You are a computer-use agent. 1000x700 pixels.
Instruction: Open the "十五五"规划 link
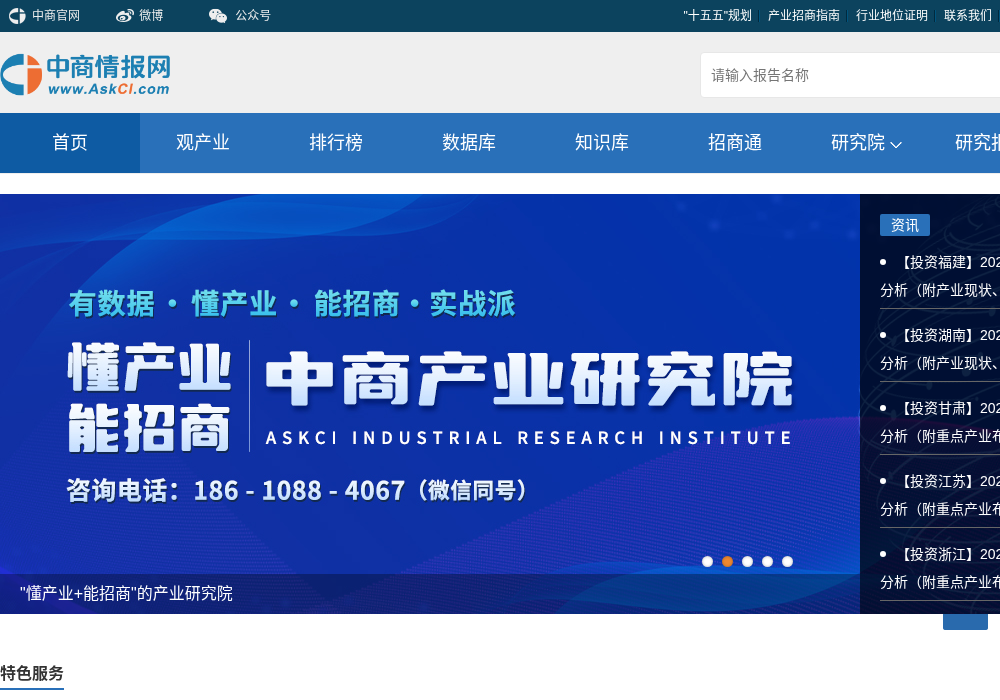coord(717,15)
